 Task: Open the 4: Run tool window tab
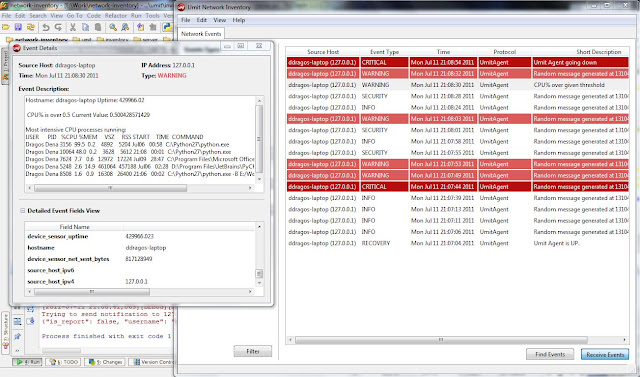click(27, 362)
